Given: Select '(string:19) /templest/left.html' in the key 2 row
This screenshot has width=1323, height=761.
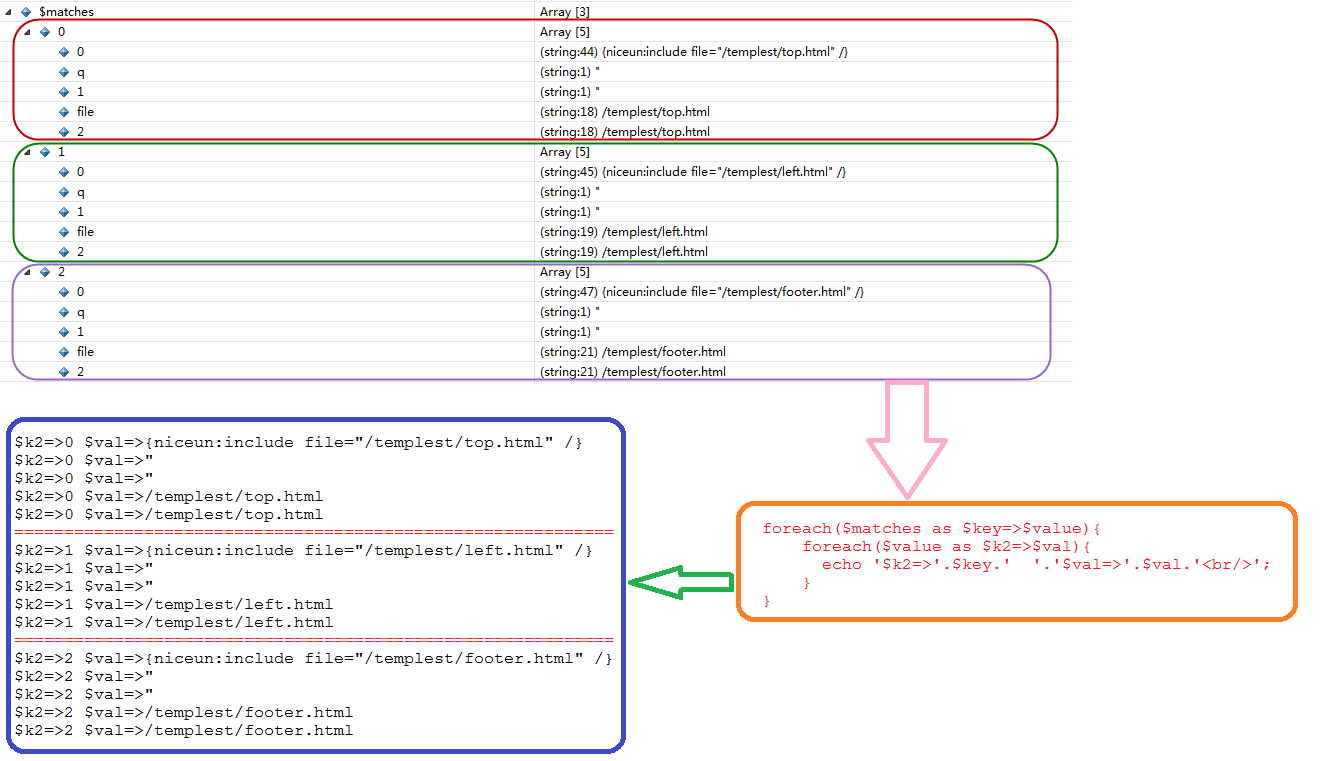Looking at the screenshot, I should tap(624, 252).
